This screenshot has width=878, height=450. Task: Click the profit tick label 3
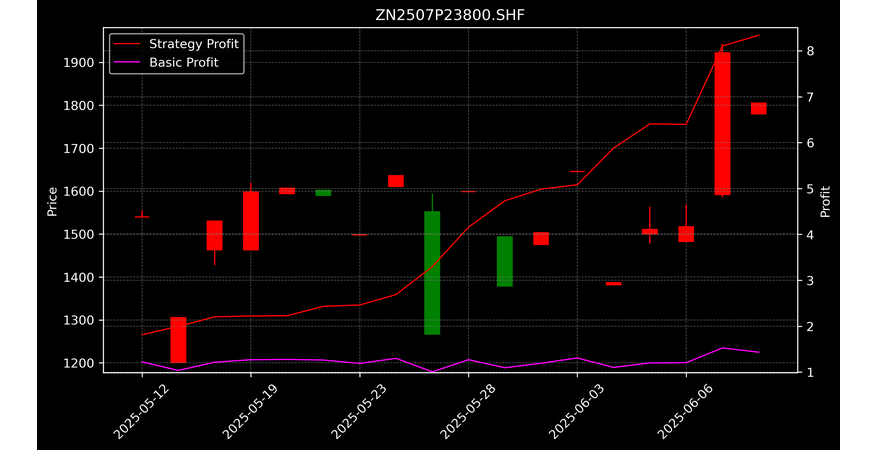coord(810,280)
